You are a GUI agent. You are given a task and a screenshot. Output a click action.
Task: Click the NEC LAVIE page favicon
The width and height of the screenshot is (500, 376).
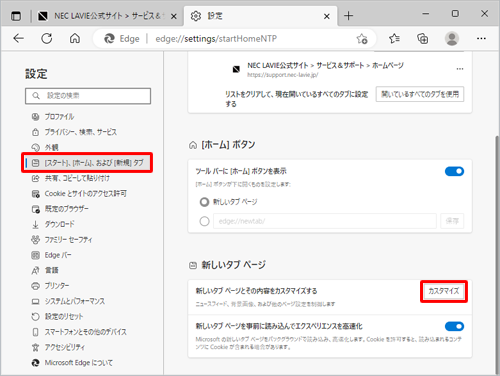click(236, 69)
